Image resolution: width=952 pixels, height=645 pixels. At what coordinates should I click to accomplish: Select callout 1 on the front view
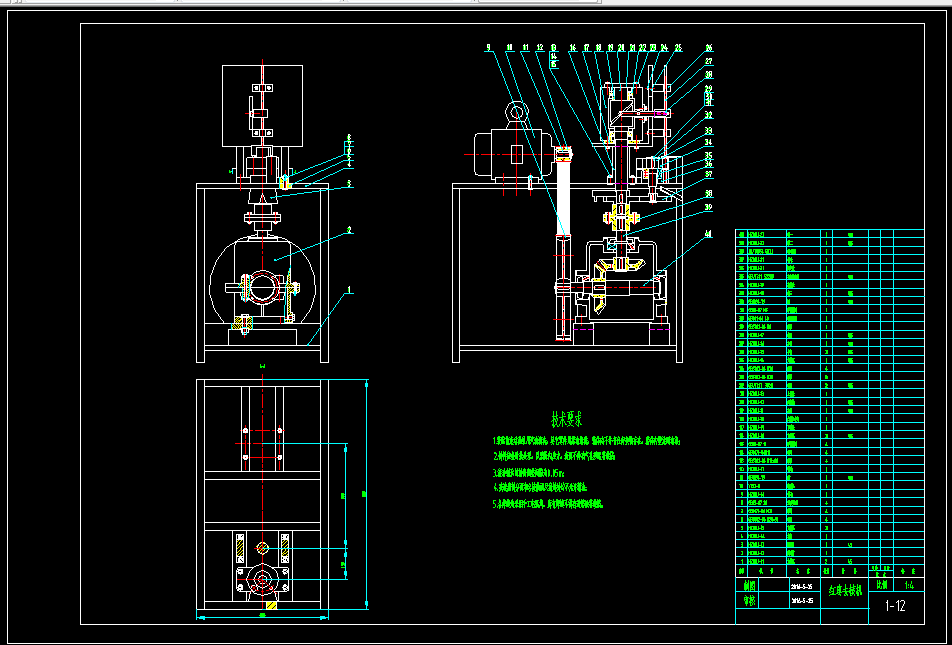tap(349, 289)
